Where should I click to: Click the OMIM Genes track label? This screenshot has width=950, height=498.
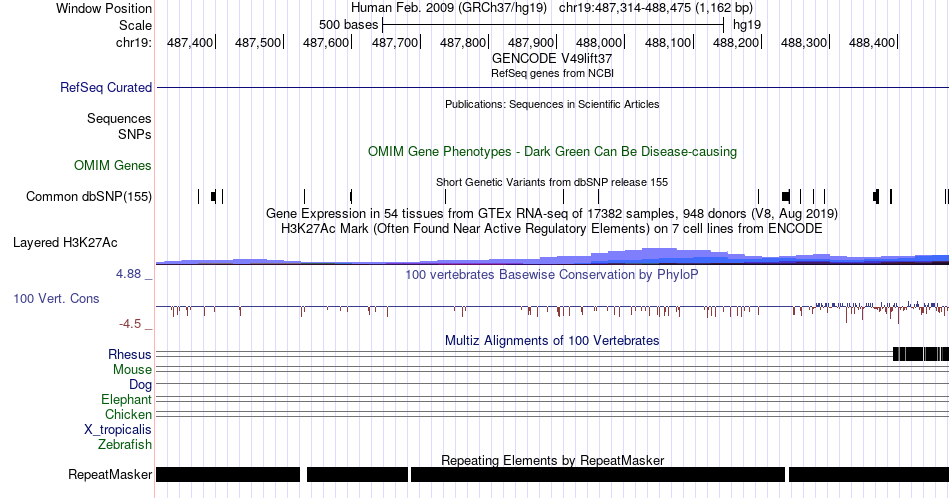(113, 165)
